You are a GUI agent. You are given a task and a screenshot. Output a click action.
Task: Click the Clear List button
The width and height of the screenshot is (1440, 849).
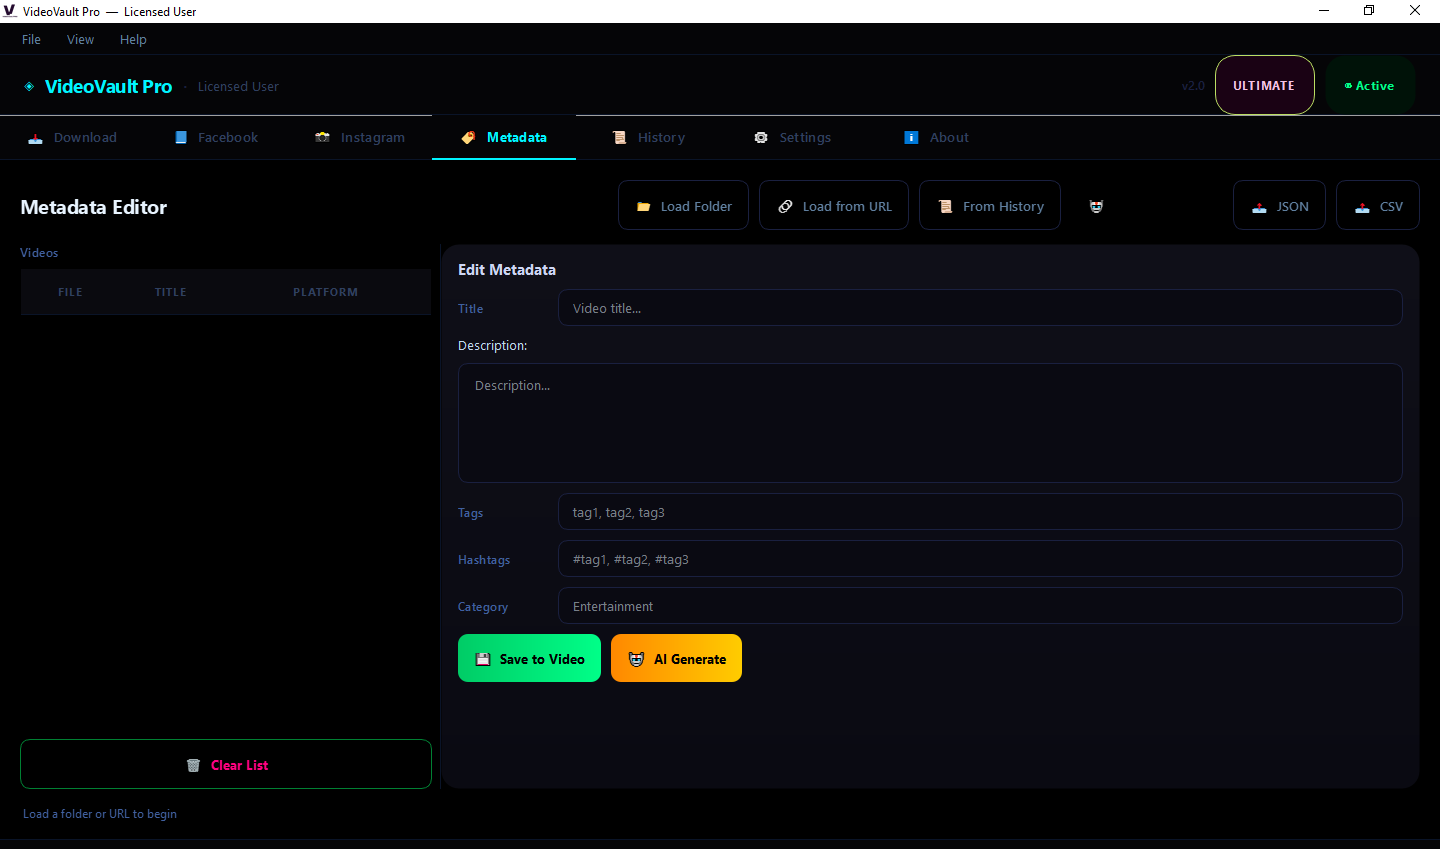[x=226, y=764]
